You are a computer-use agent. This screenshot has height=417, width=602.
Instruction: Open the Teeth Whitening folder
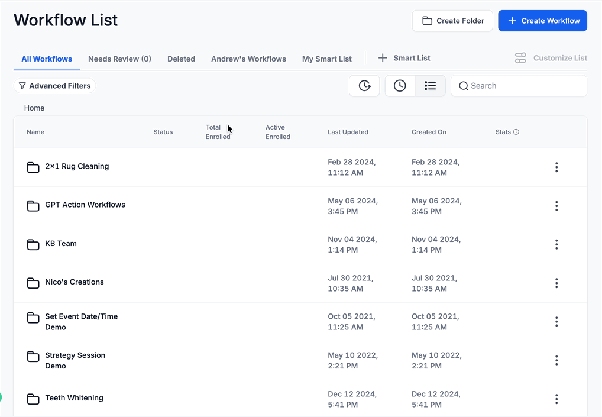click(74, 398)
